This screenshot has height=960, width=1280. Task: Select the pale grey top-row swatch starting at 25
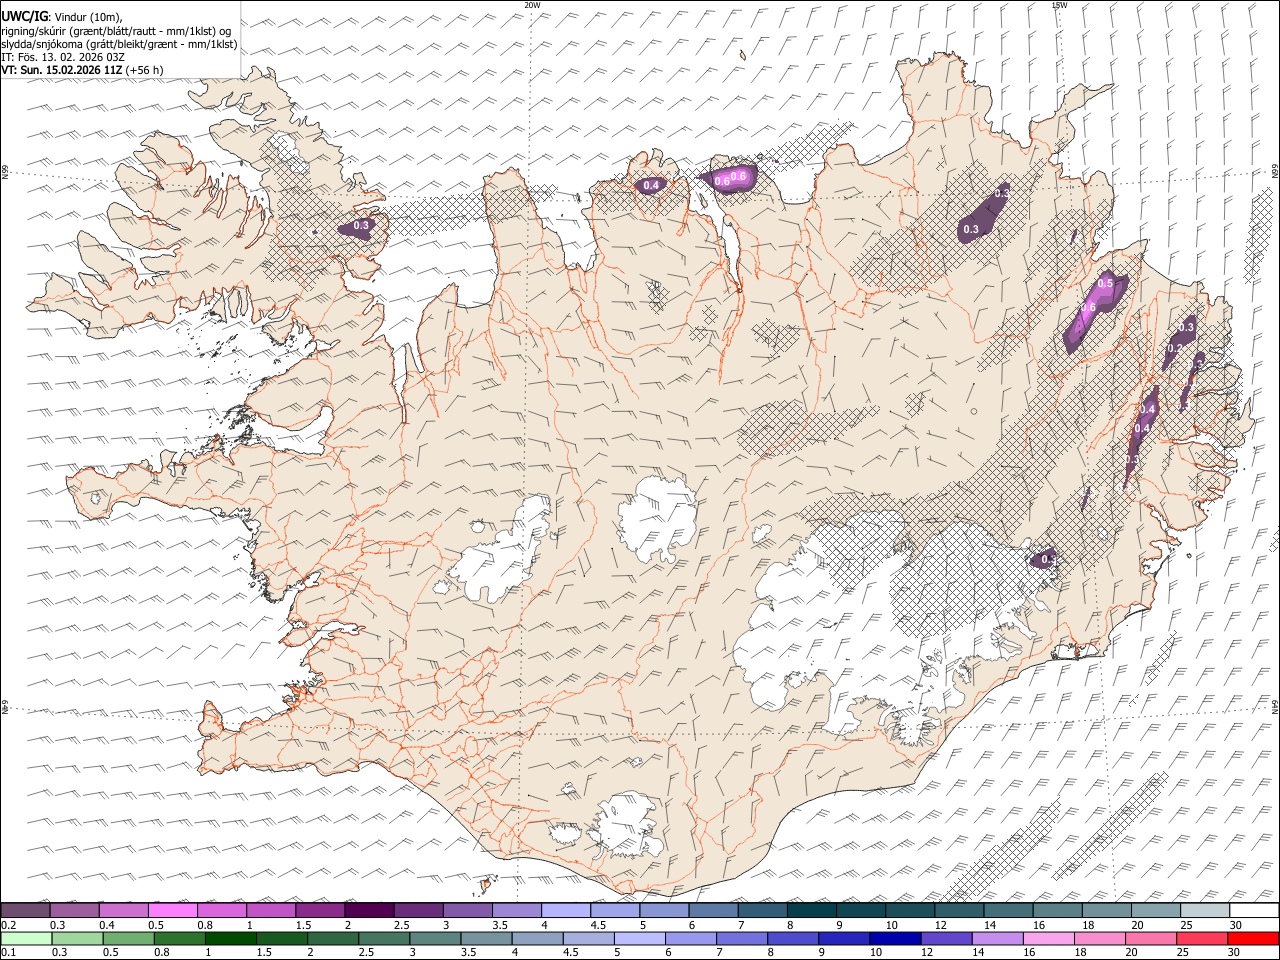[x=1206, y=910]
